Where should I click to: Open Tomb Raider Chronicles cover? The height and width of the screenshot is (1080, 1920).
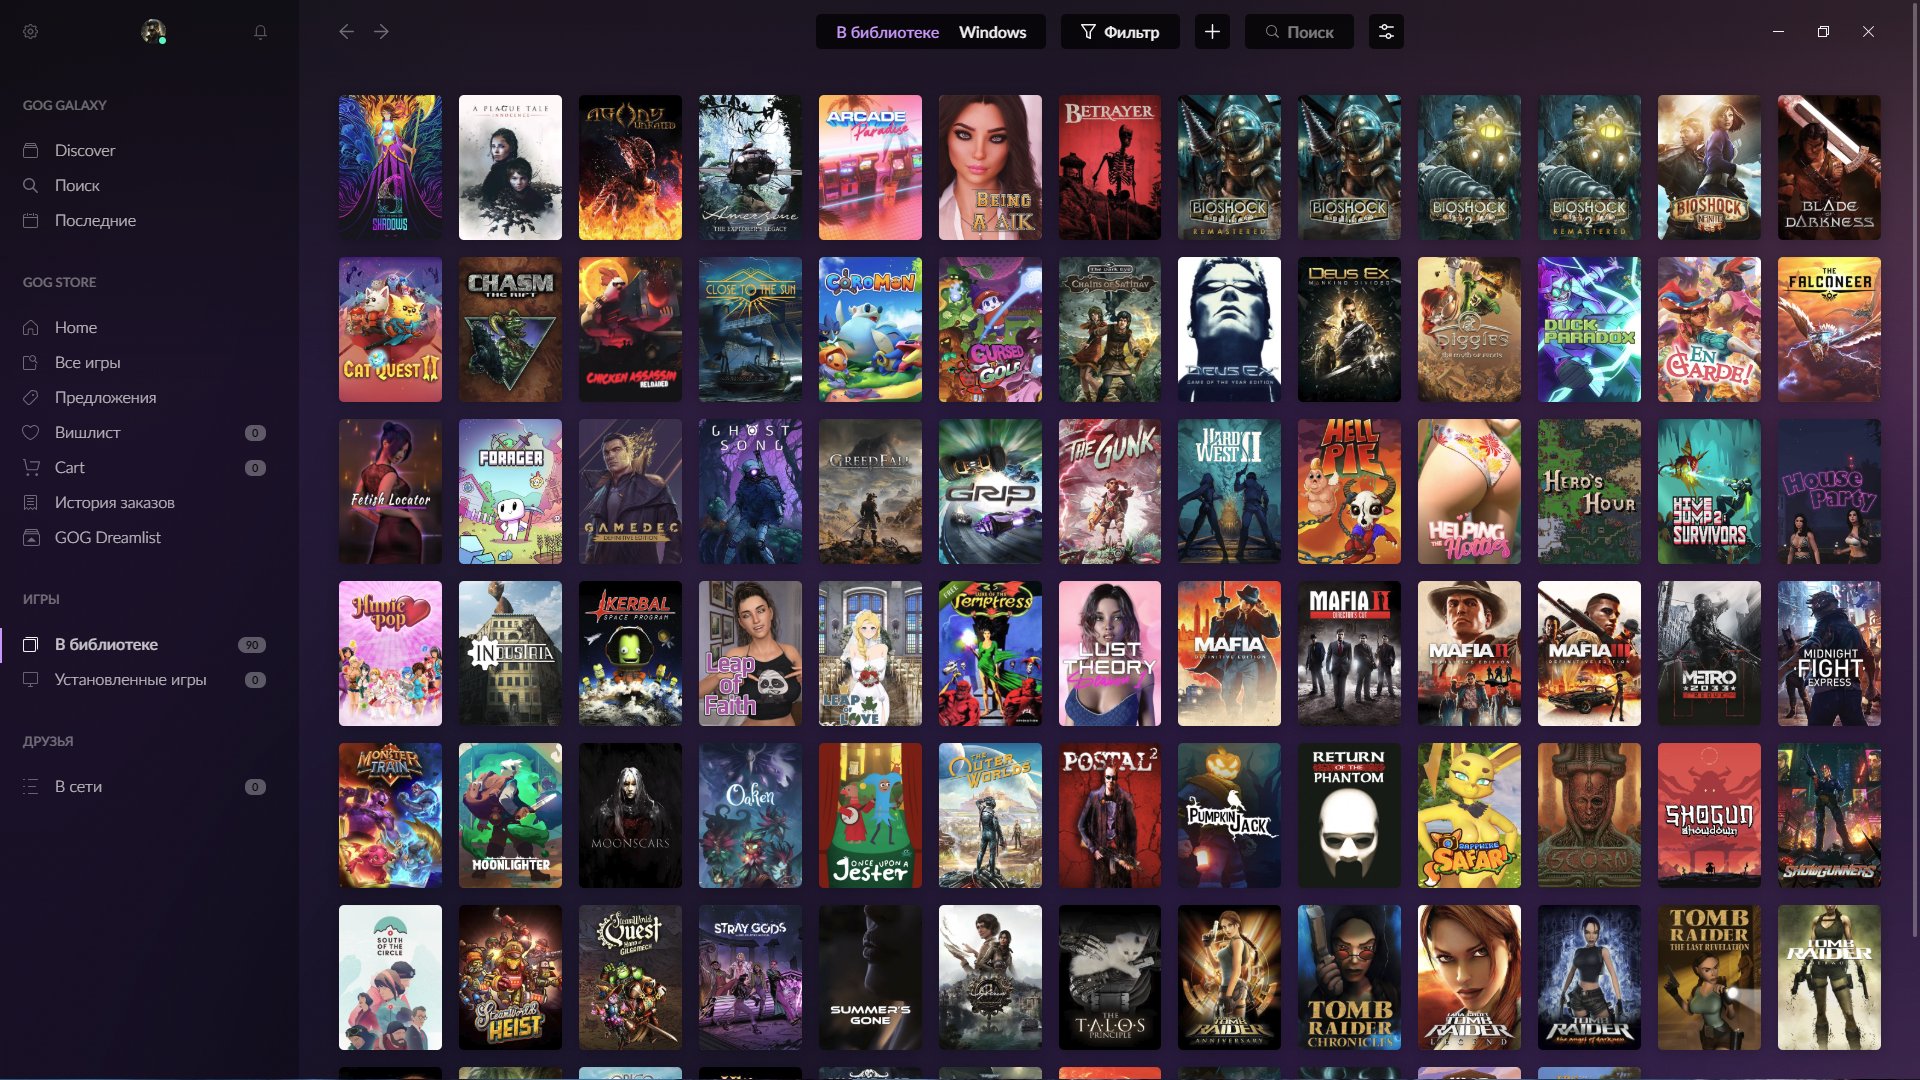pos(1349,977)
